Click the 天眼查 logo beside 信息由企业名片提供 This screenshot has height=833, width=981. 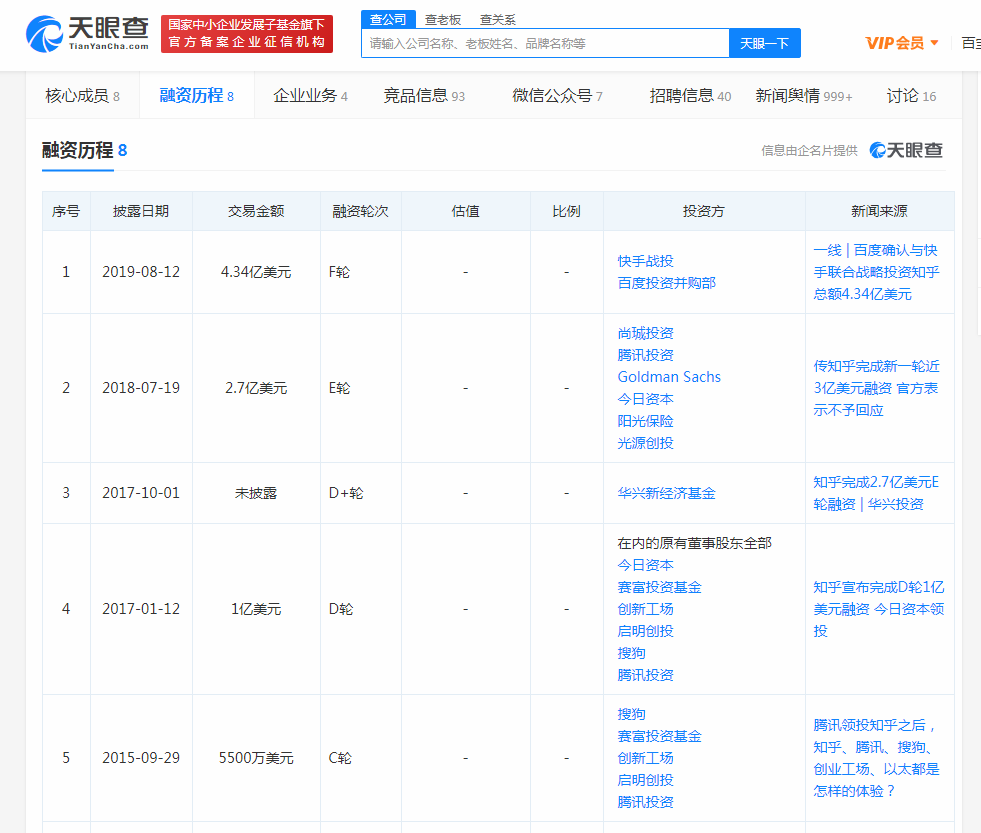(905, 148)
